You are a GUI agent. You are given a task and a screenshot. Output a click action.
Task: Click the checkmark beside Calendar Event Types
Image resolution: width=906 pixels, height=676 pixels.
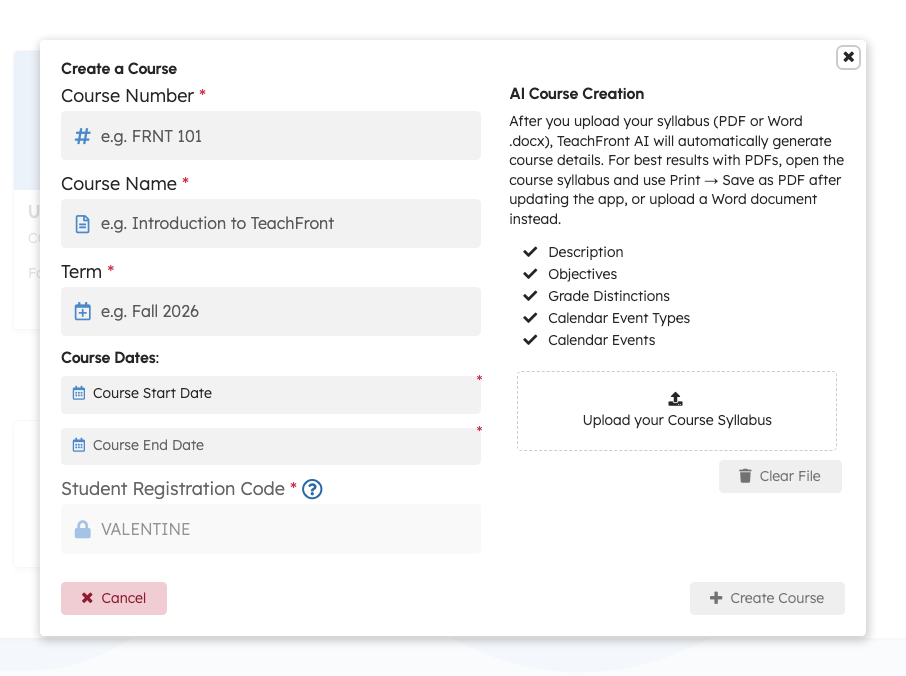[x=530, y=318]
